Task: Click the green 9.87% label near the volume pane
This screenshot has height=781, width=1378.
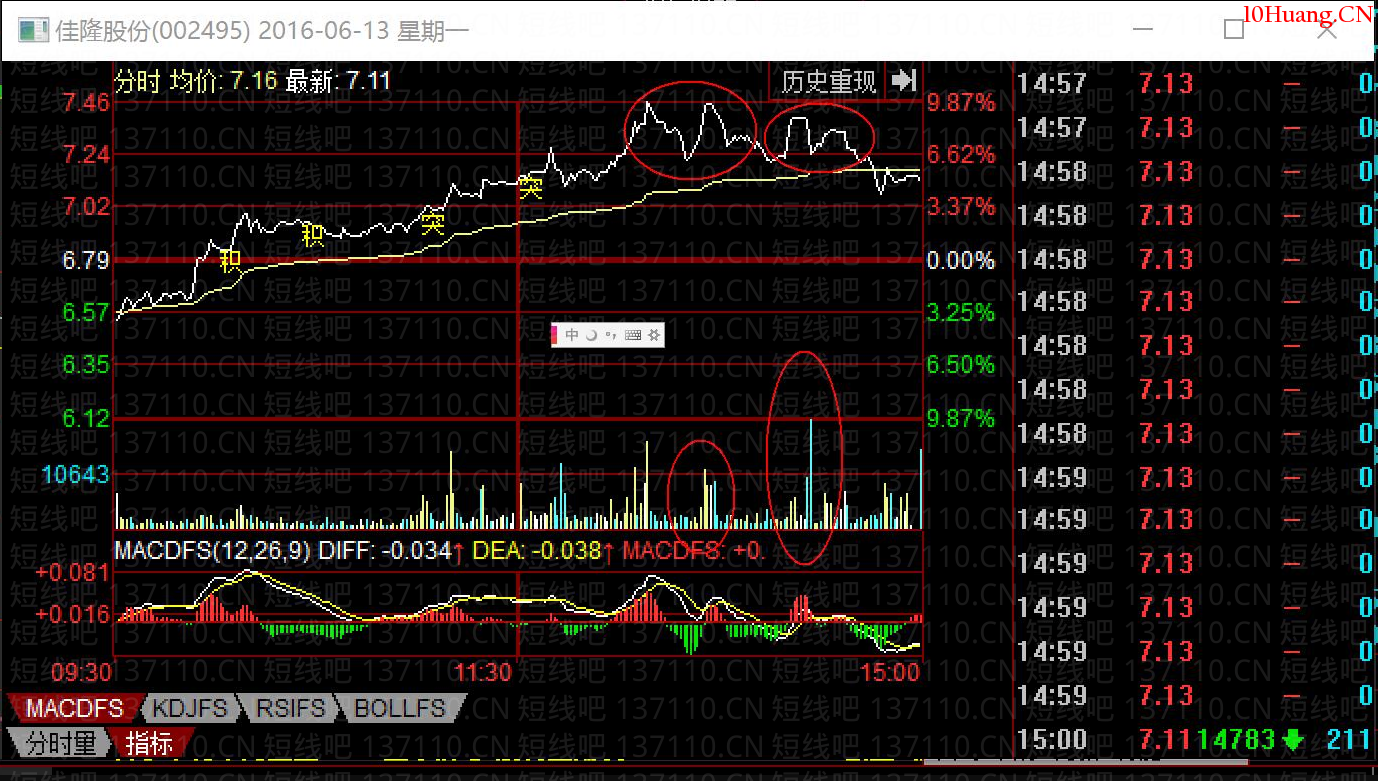Action: (x=961, y=418)
